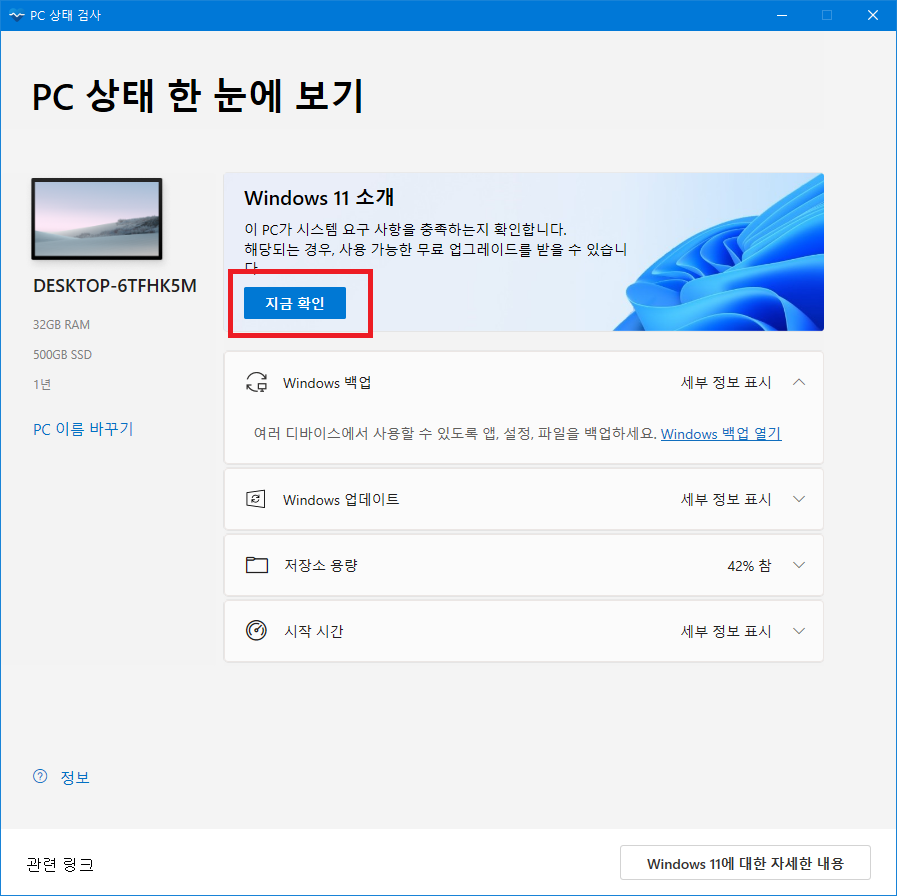The width and height of the screenshot is (897, 896).
Task: Minimize the PC 상태 검사 window
Action: (782, 15)
